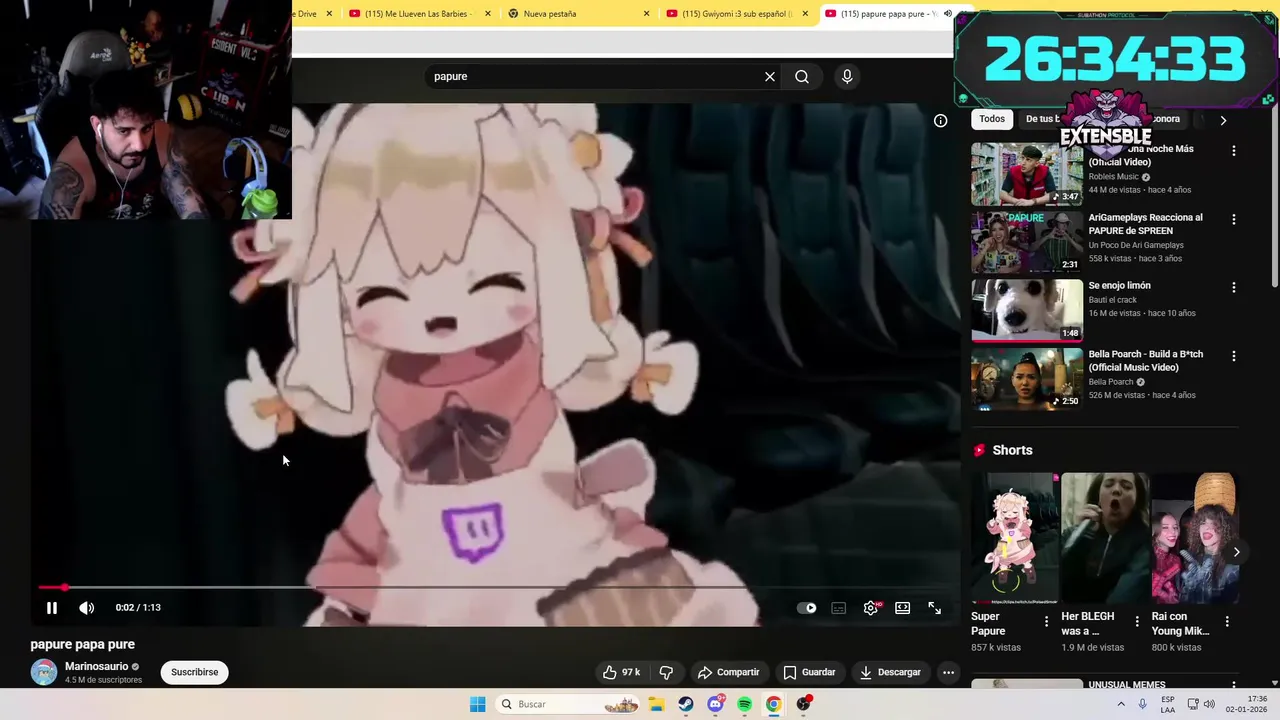Open Steam from the taskbar

click(686, 704)
